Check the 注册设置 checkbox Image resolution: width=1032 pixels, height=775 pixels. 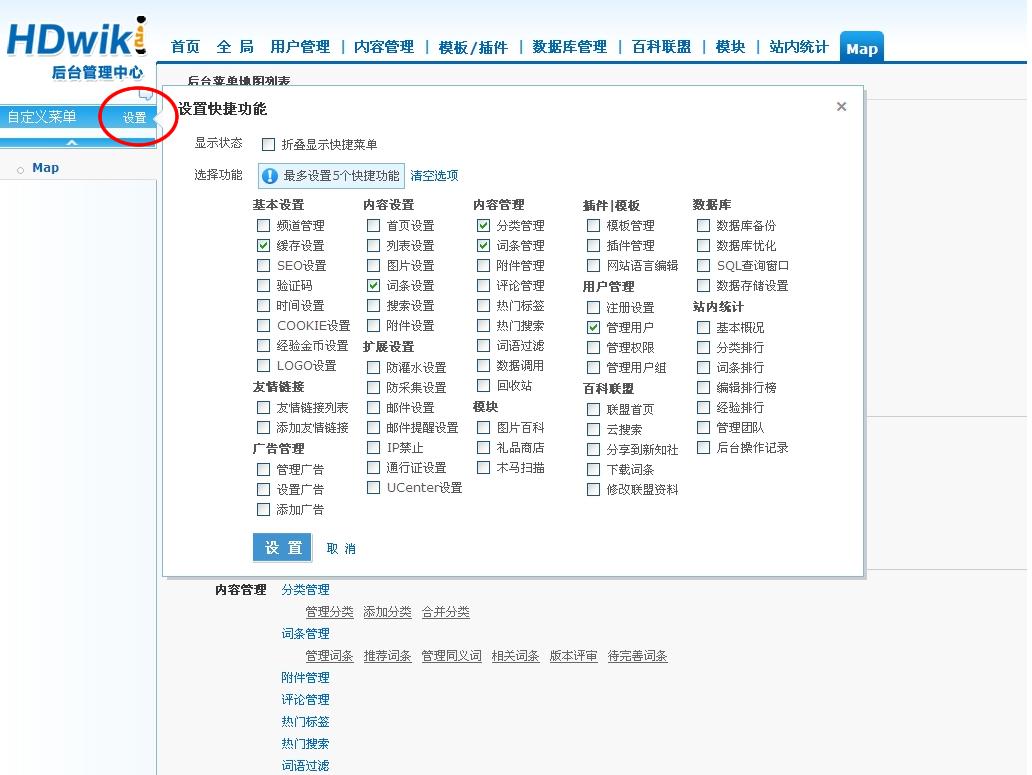[x=593, y=307]
